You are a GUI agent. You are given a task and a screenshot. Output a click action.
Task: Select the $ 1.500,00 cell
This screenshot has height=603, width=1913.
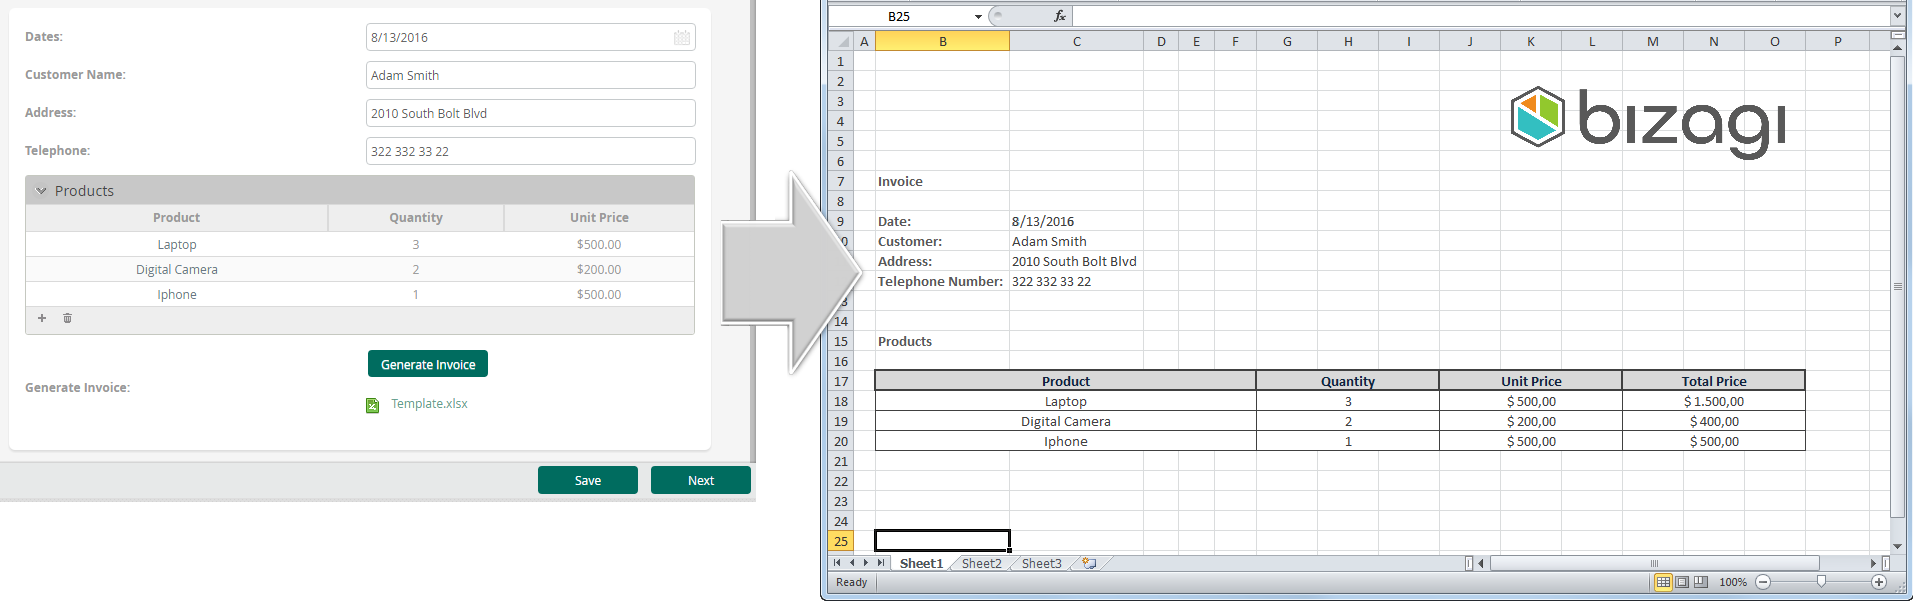1714,401
